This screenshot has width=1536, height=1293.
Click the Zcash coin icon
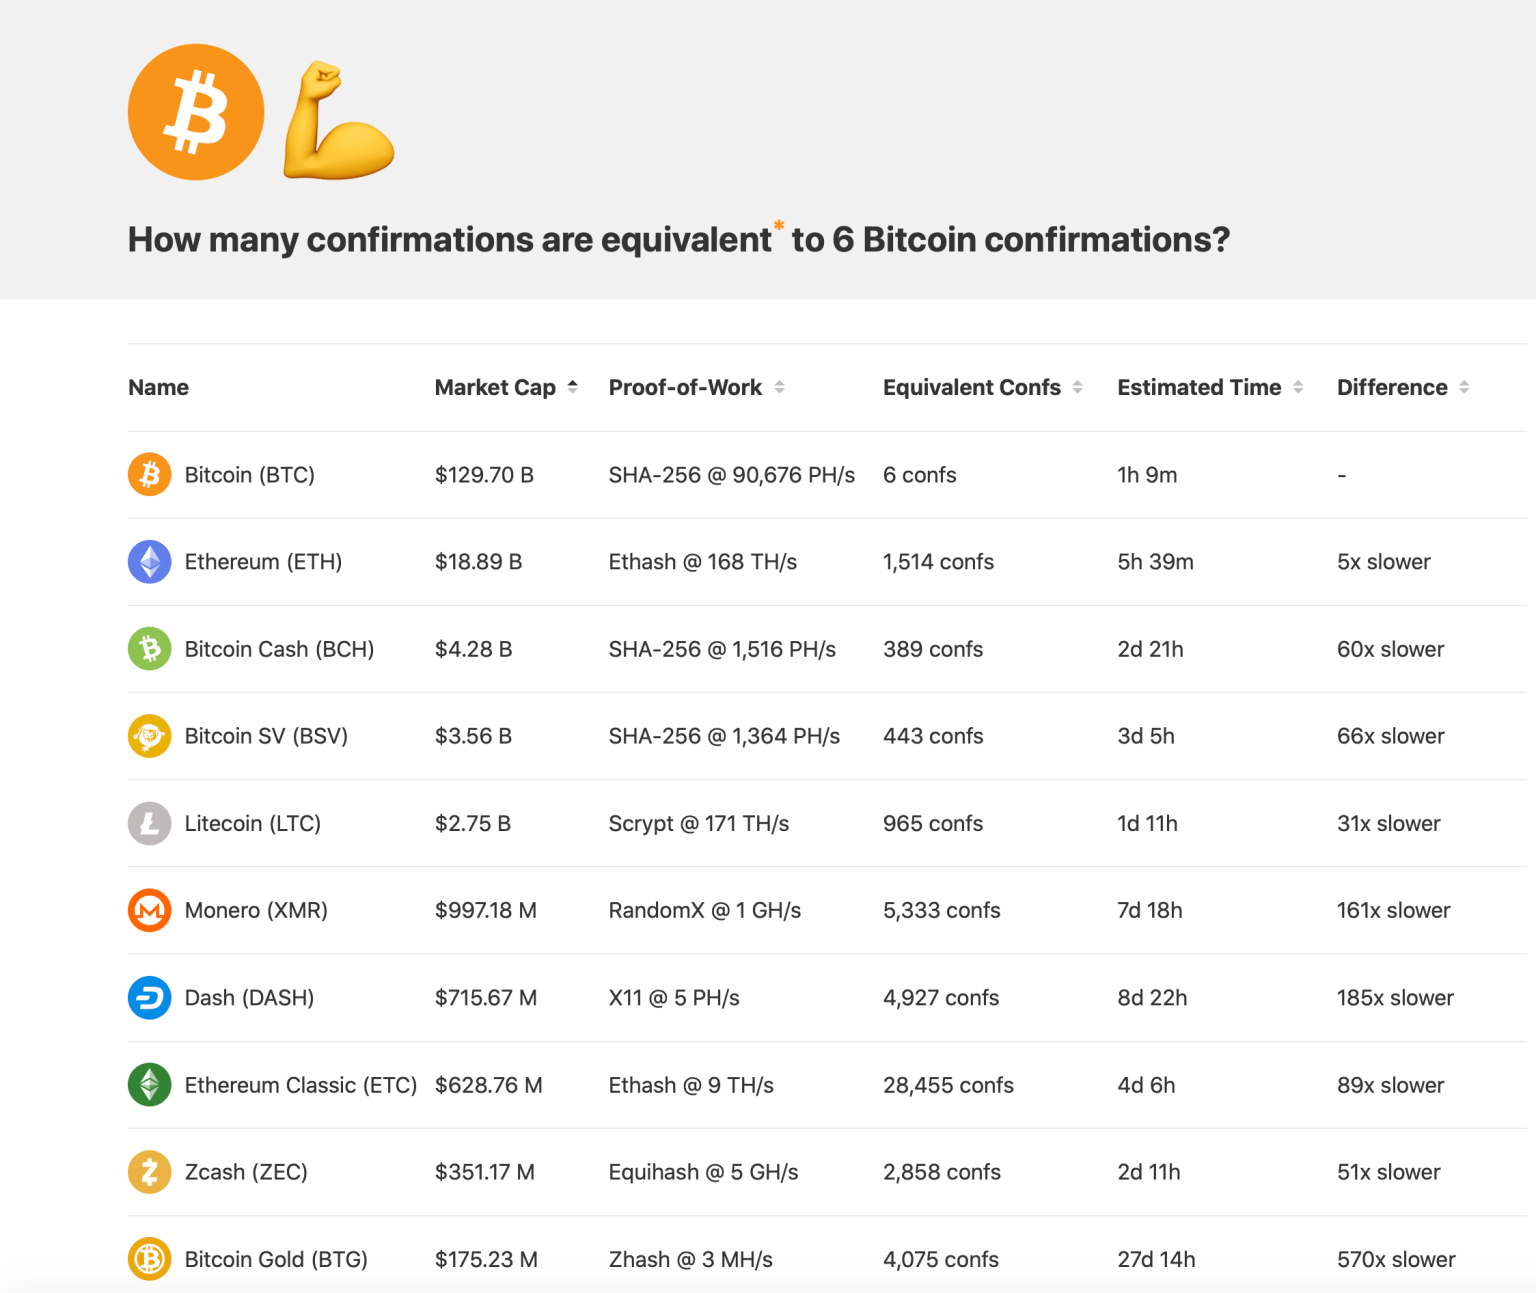pyautogui.click(x=150, y=1172)
